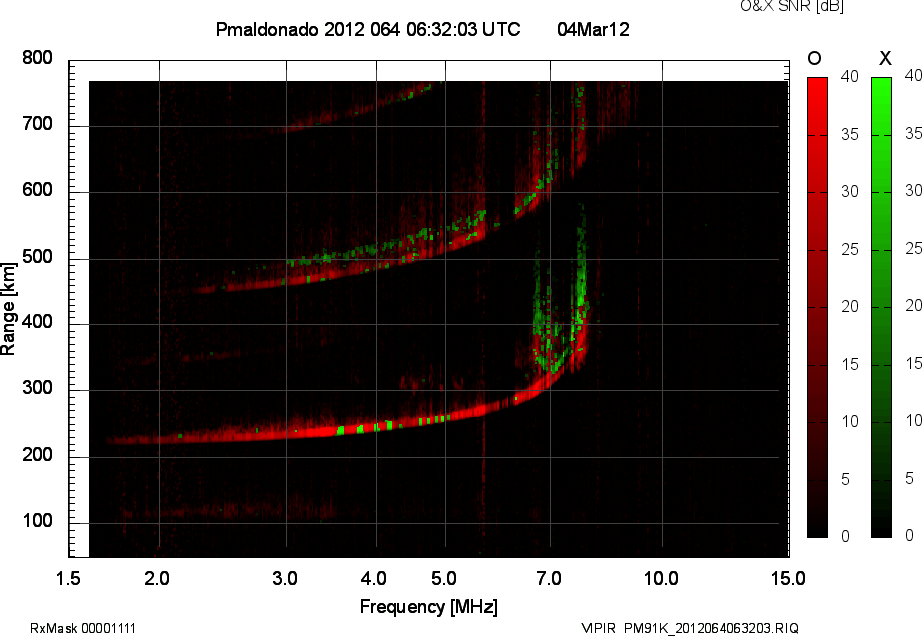Image resolution: width=922 pixels, height=636 pixels.
Task: Click the title text "Pmaldonado 2012 064 06:32:03 UTC"
Action: (368, 29)
